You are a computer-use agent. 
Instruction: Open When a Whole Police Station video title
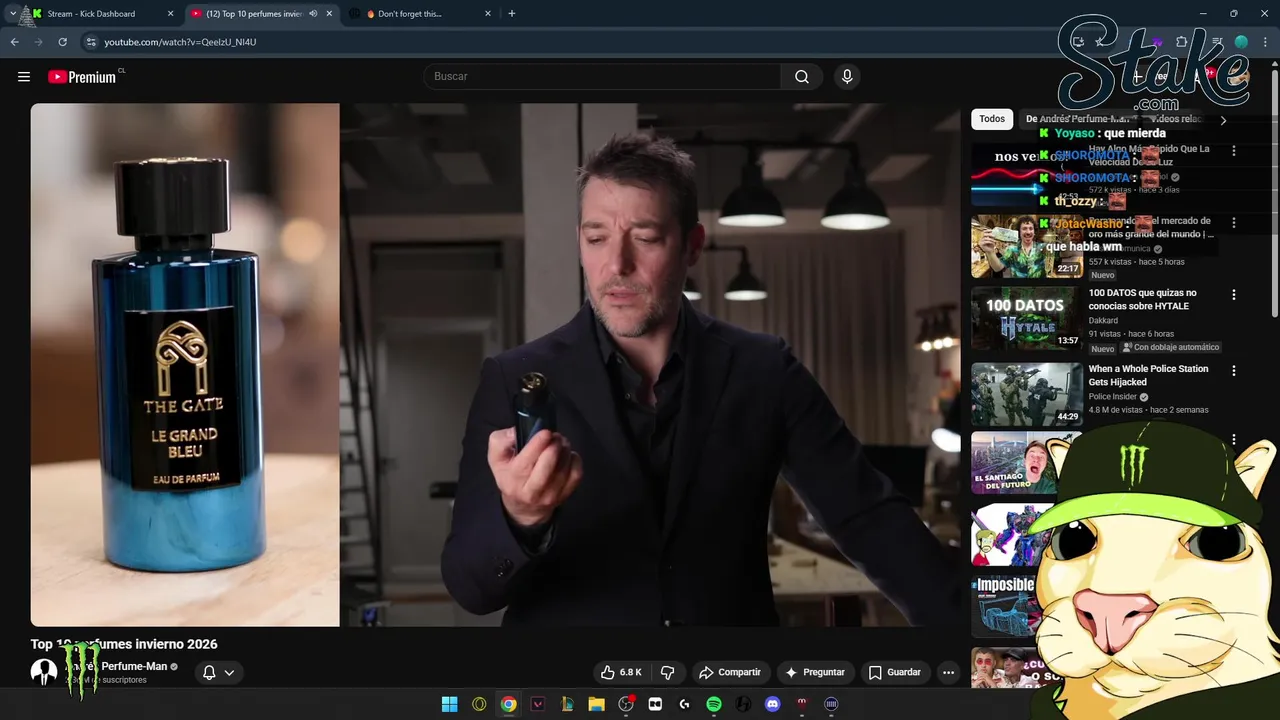coord(1148,376)
